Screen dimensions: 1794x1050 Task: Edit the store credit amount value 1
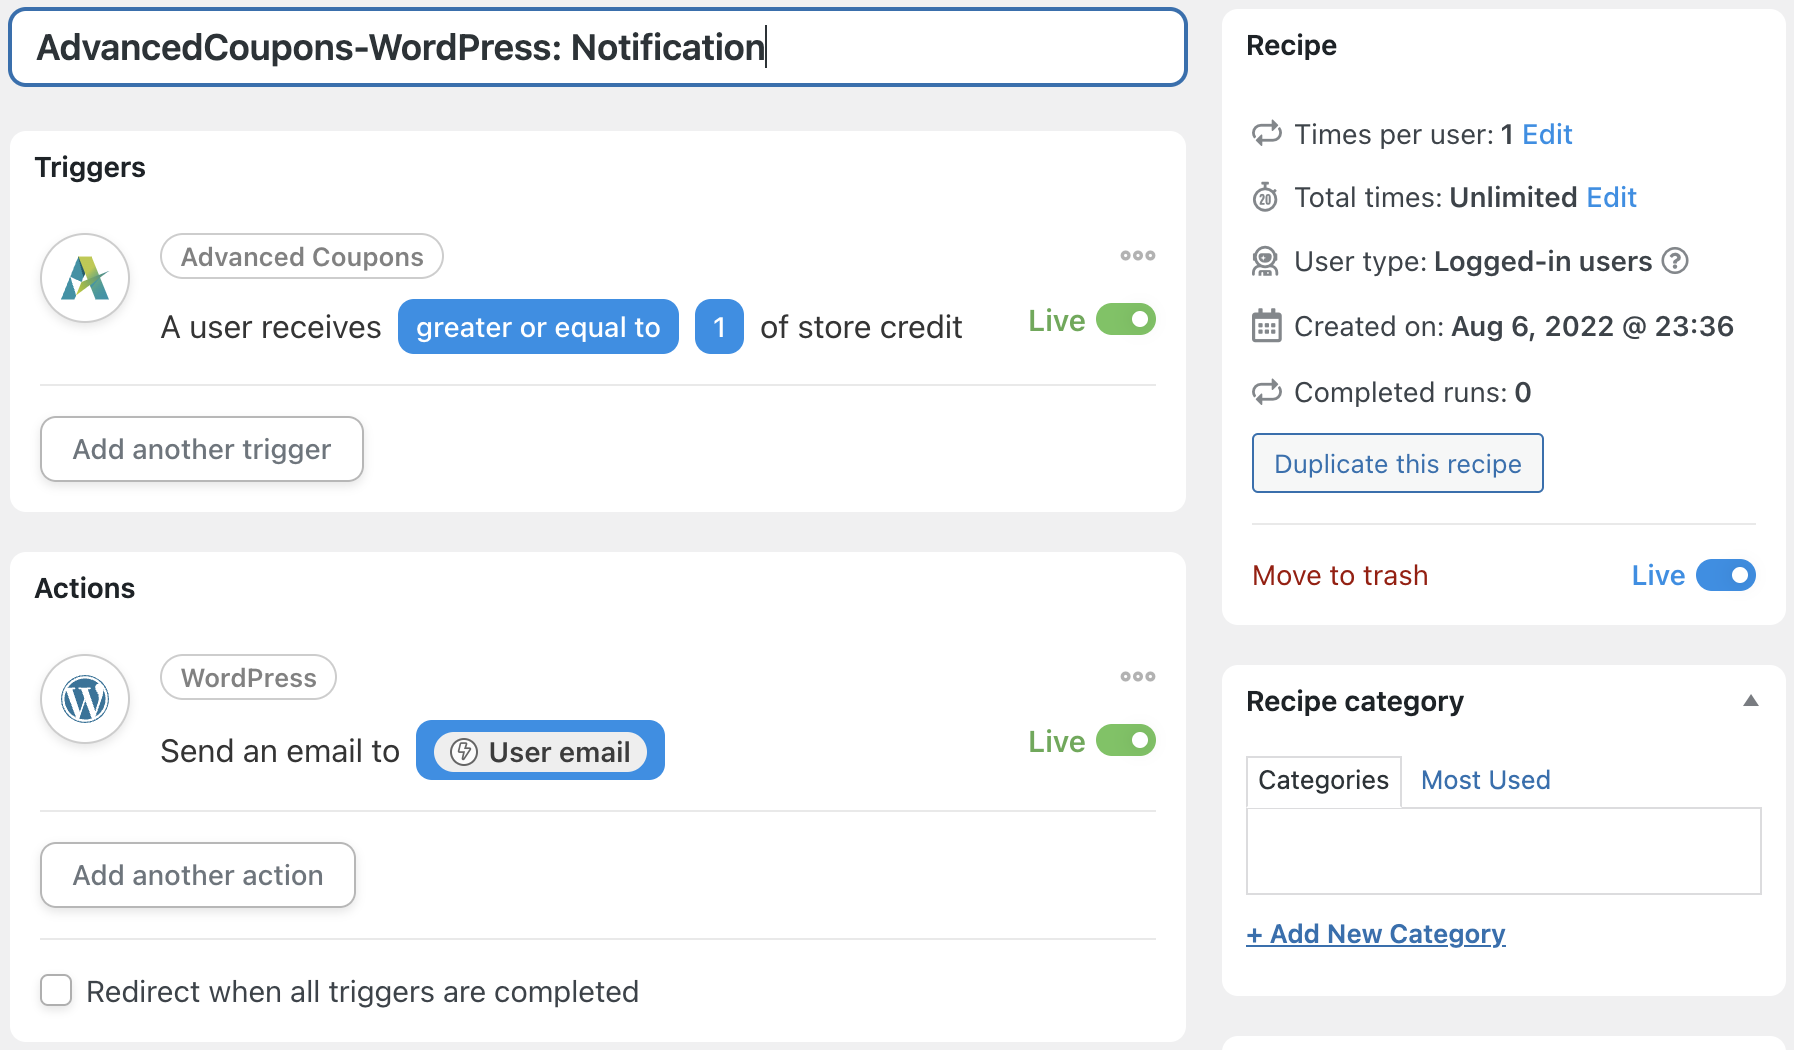[x=719, y=327]
